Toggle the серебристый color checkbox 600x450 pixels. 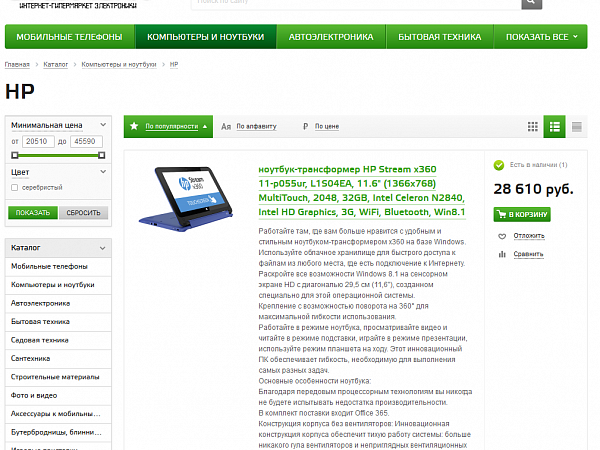15,188
